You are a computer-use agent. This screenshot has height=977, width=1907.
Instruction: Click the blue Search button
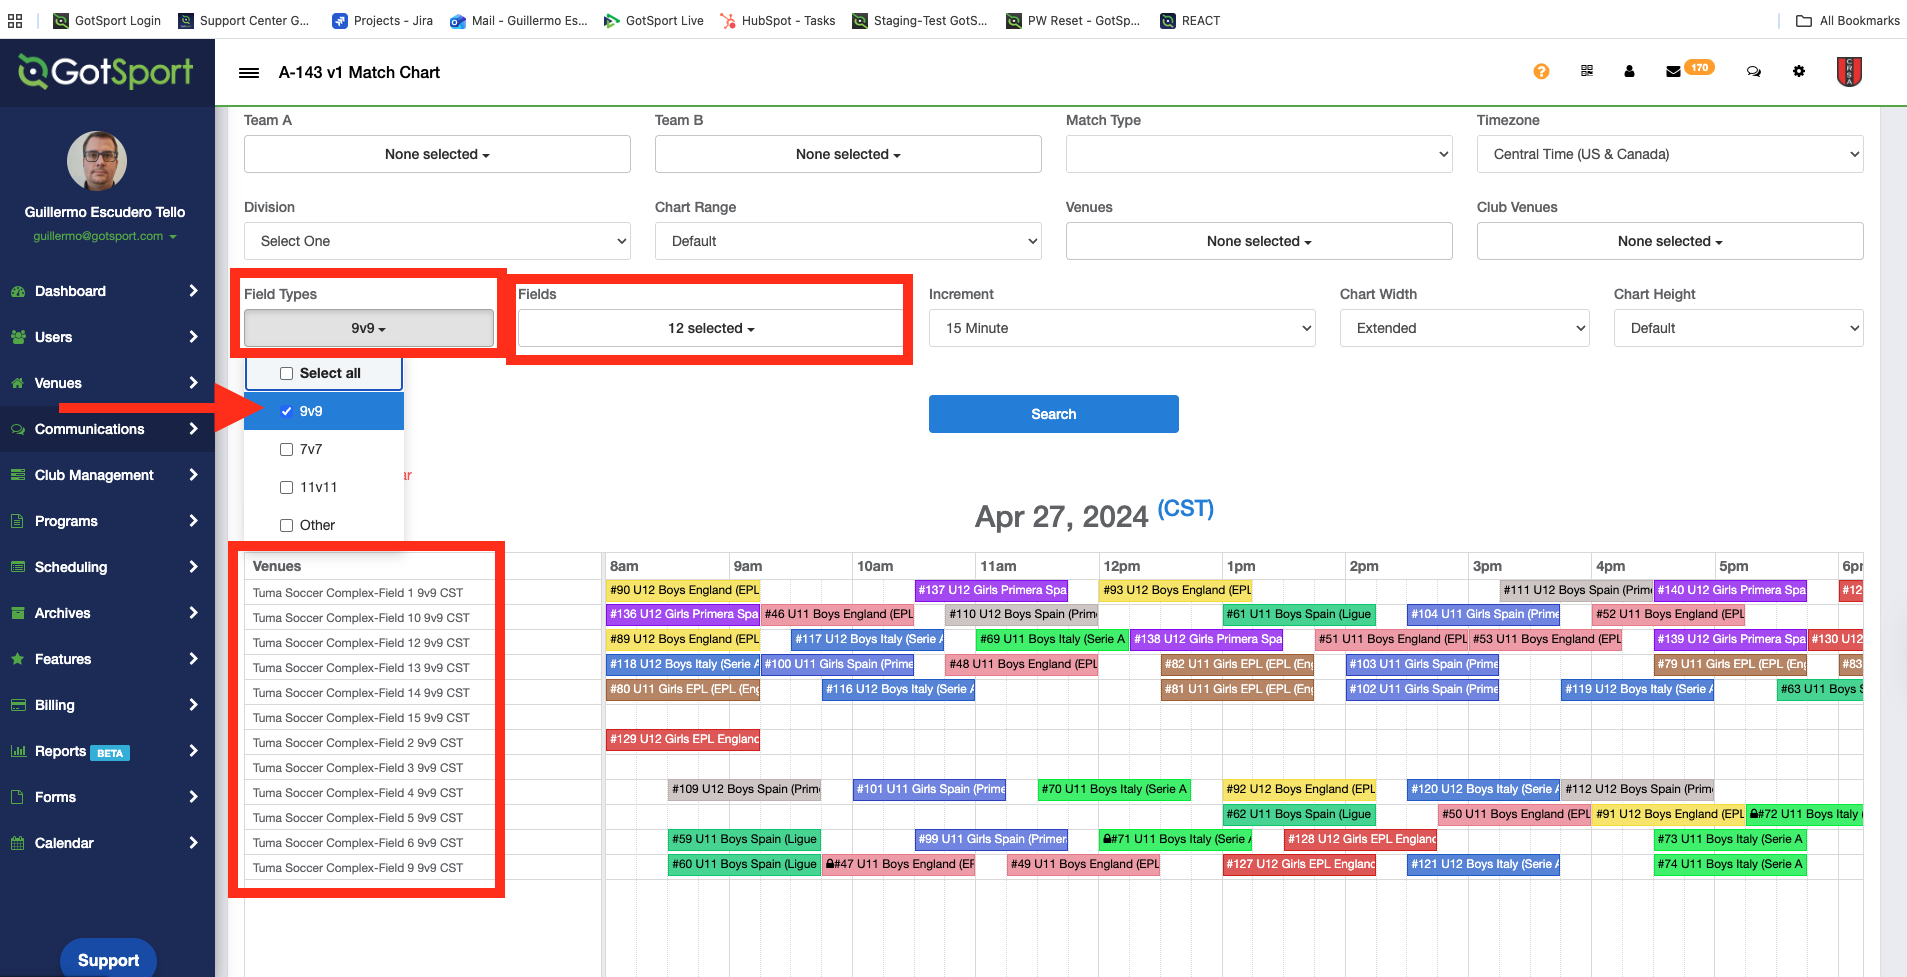pyautogui.click(x=1053, y=414)
